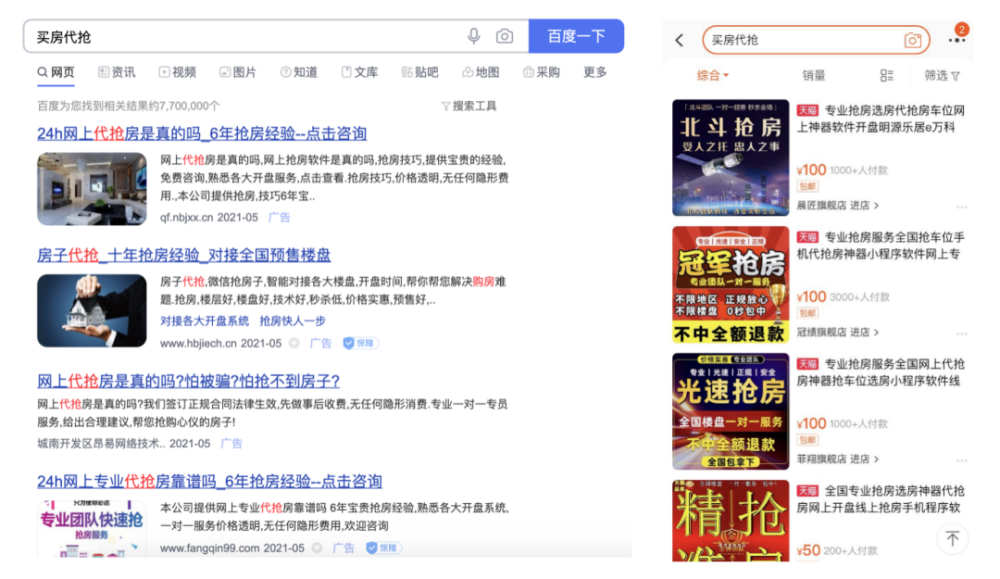Viewport: 1000px width, 579px height.
Task: Click the living room thumbnail in first result
Action: coord(92,189)
